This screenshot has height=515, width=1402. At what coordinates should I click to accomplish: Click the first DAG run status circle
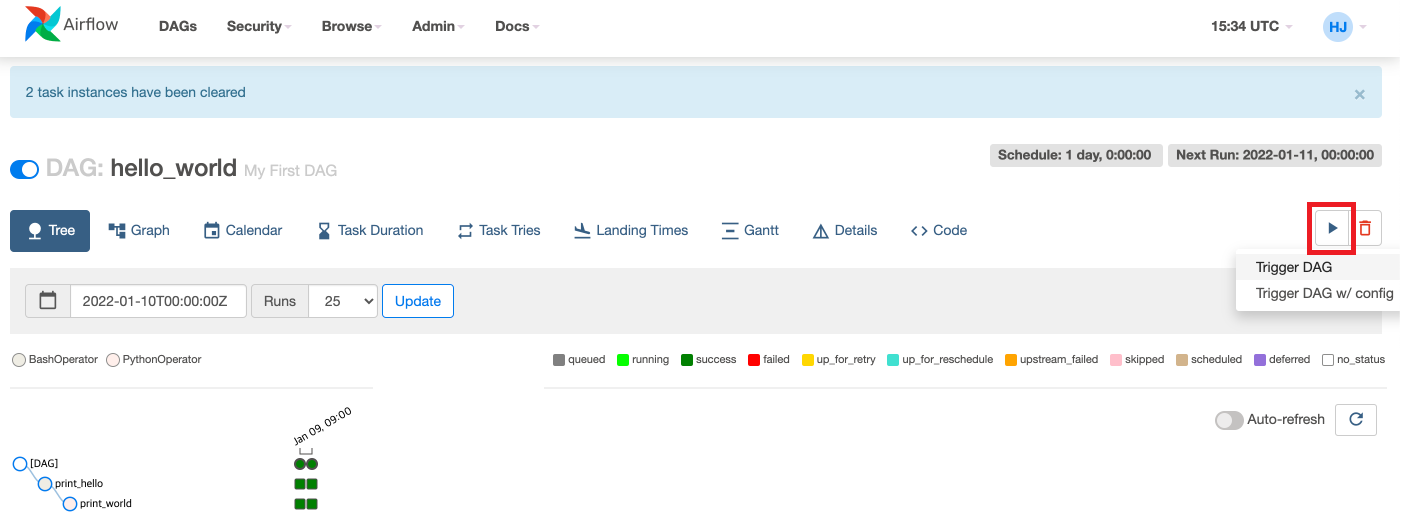[300, 464]
